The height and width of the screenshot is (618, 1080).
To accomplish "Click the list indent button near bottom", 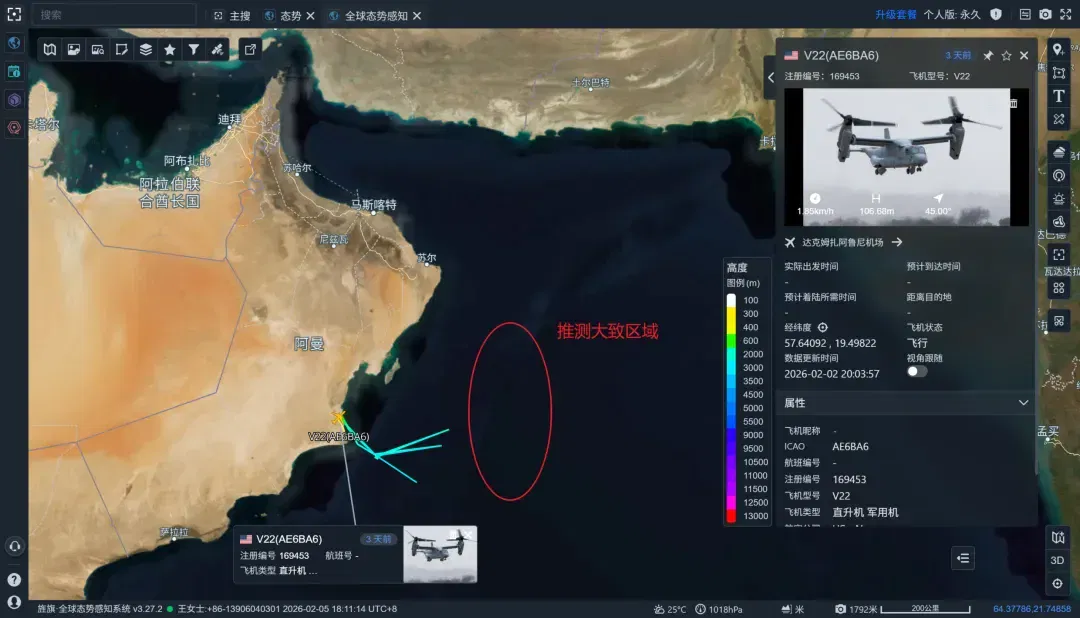I will [963, 558].
